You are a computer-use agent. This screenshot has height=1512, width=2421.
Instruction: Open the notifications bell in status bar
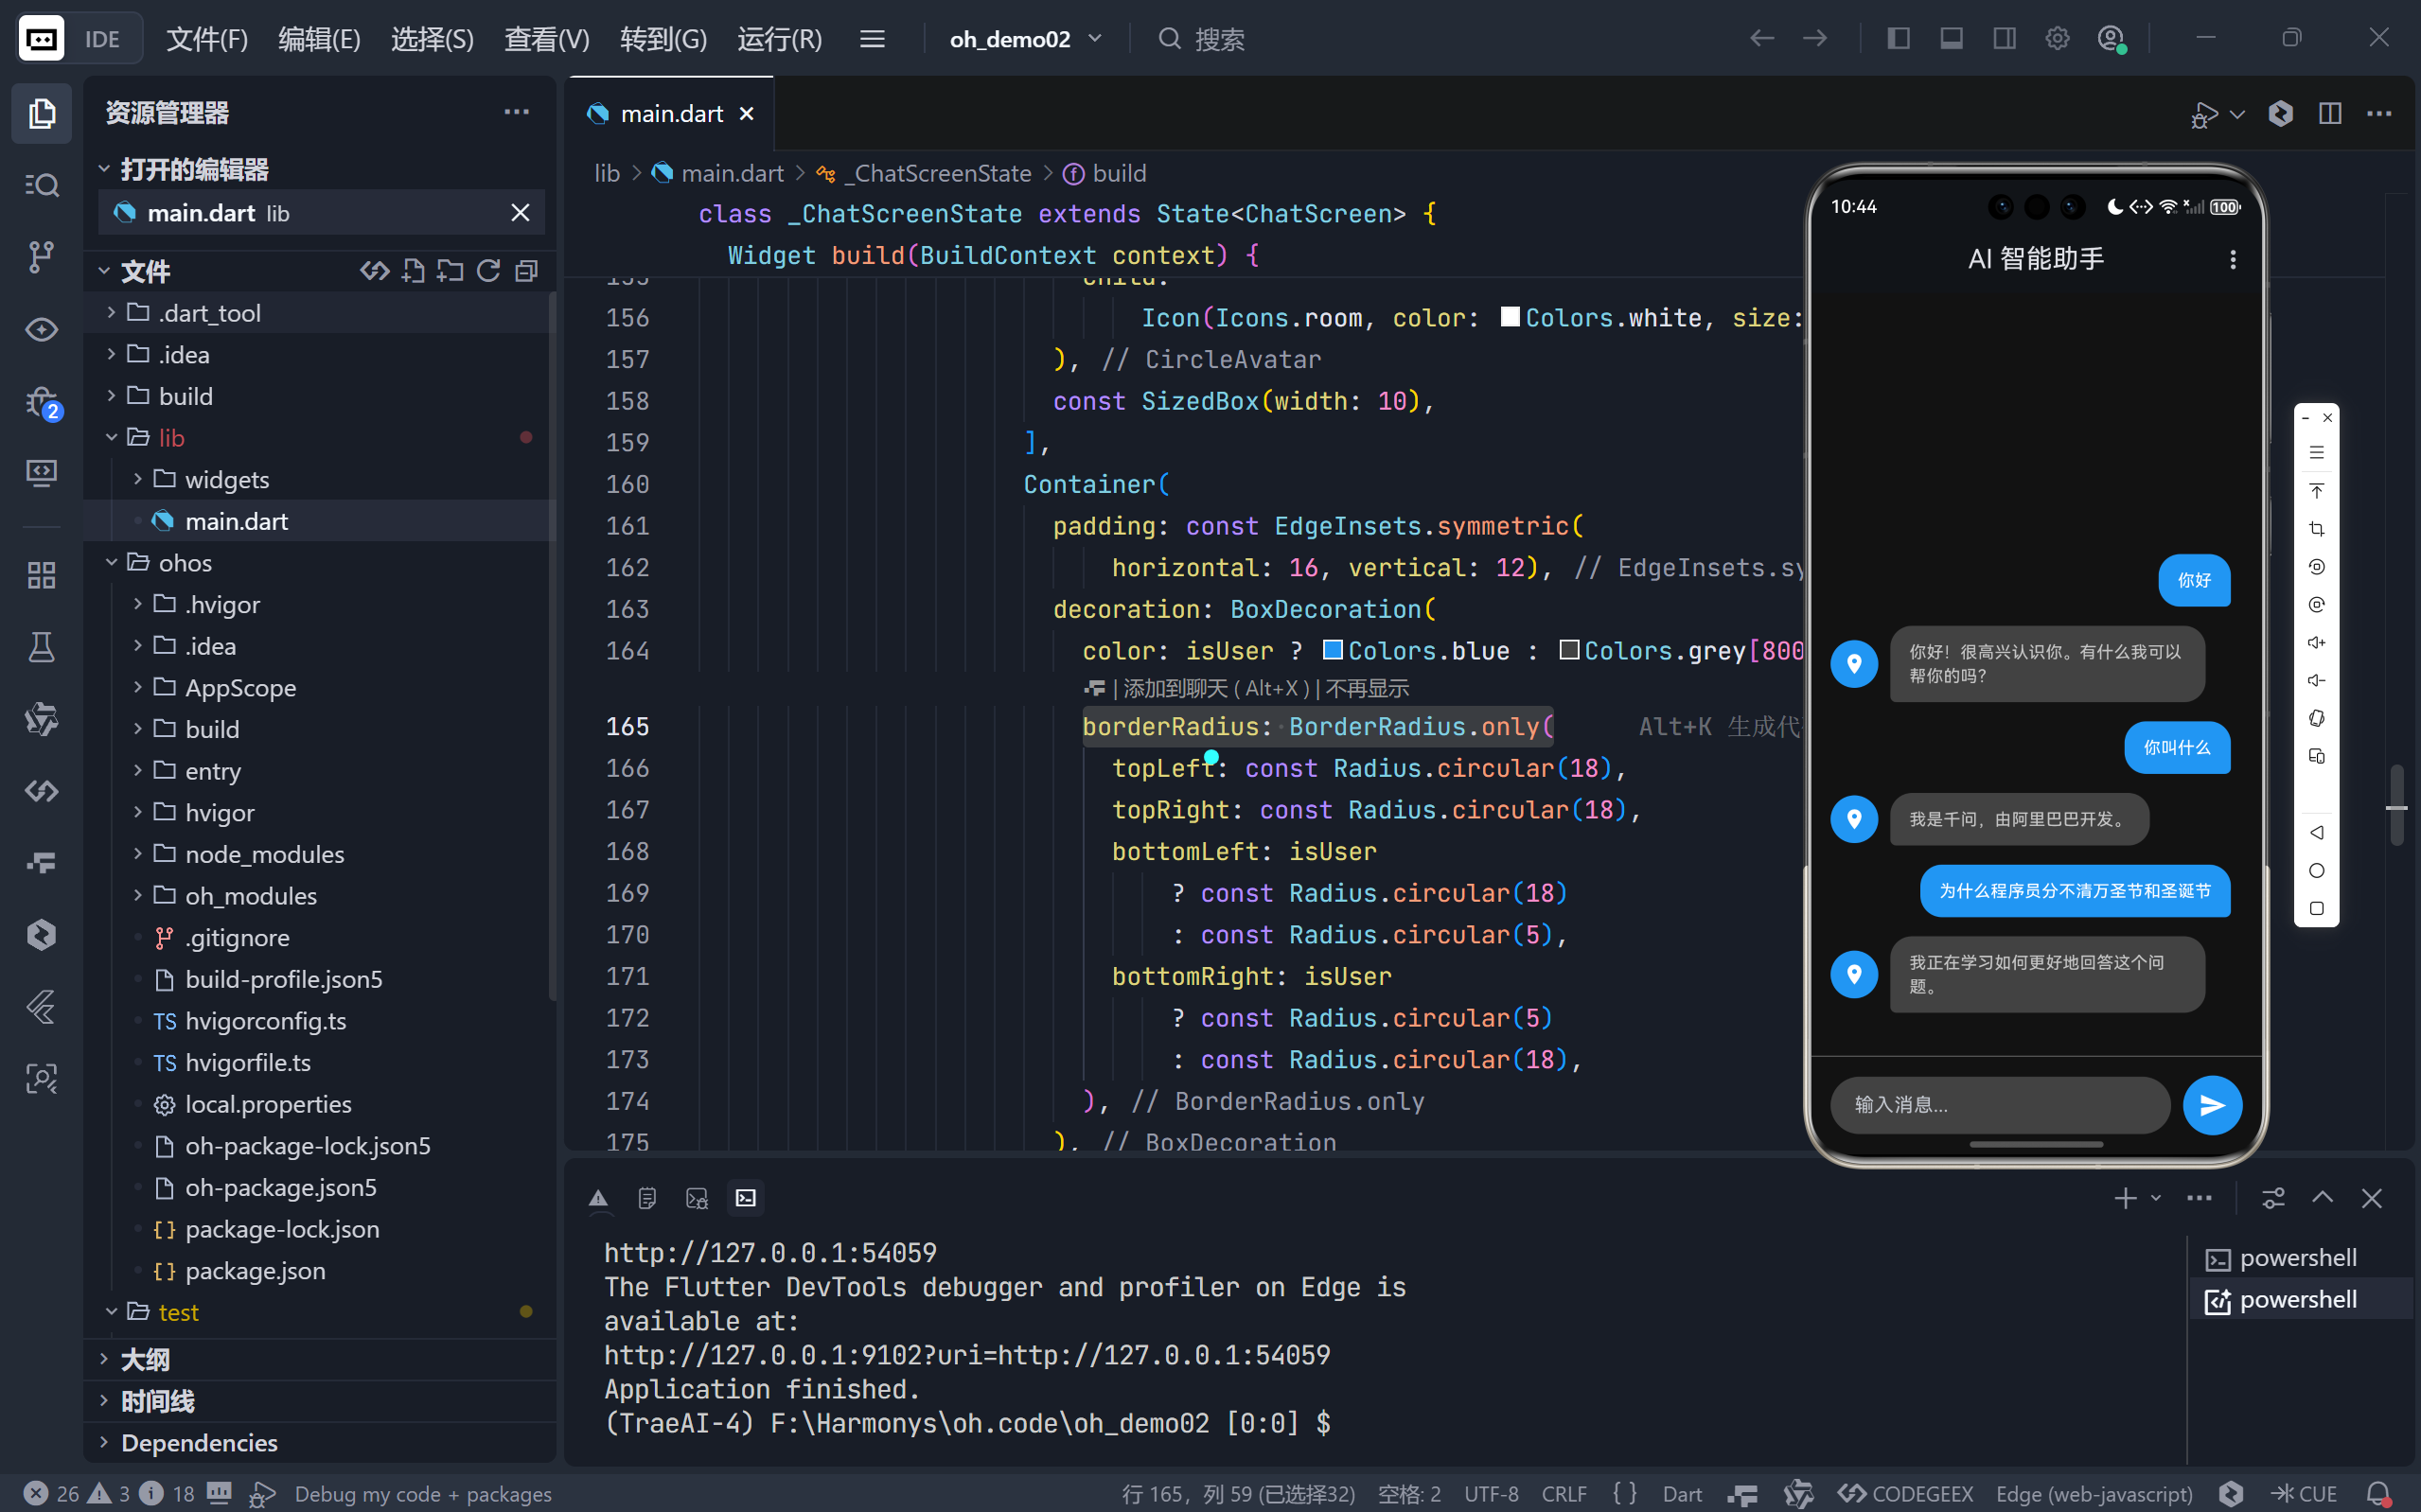click(x=2379, y=1493)
